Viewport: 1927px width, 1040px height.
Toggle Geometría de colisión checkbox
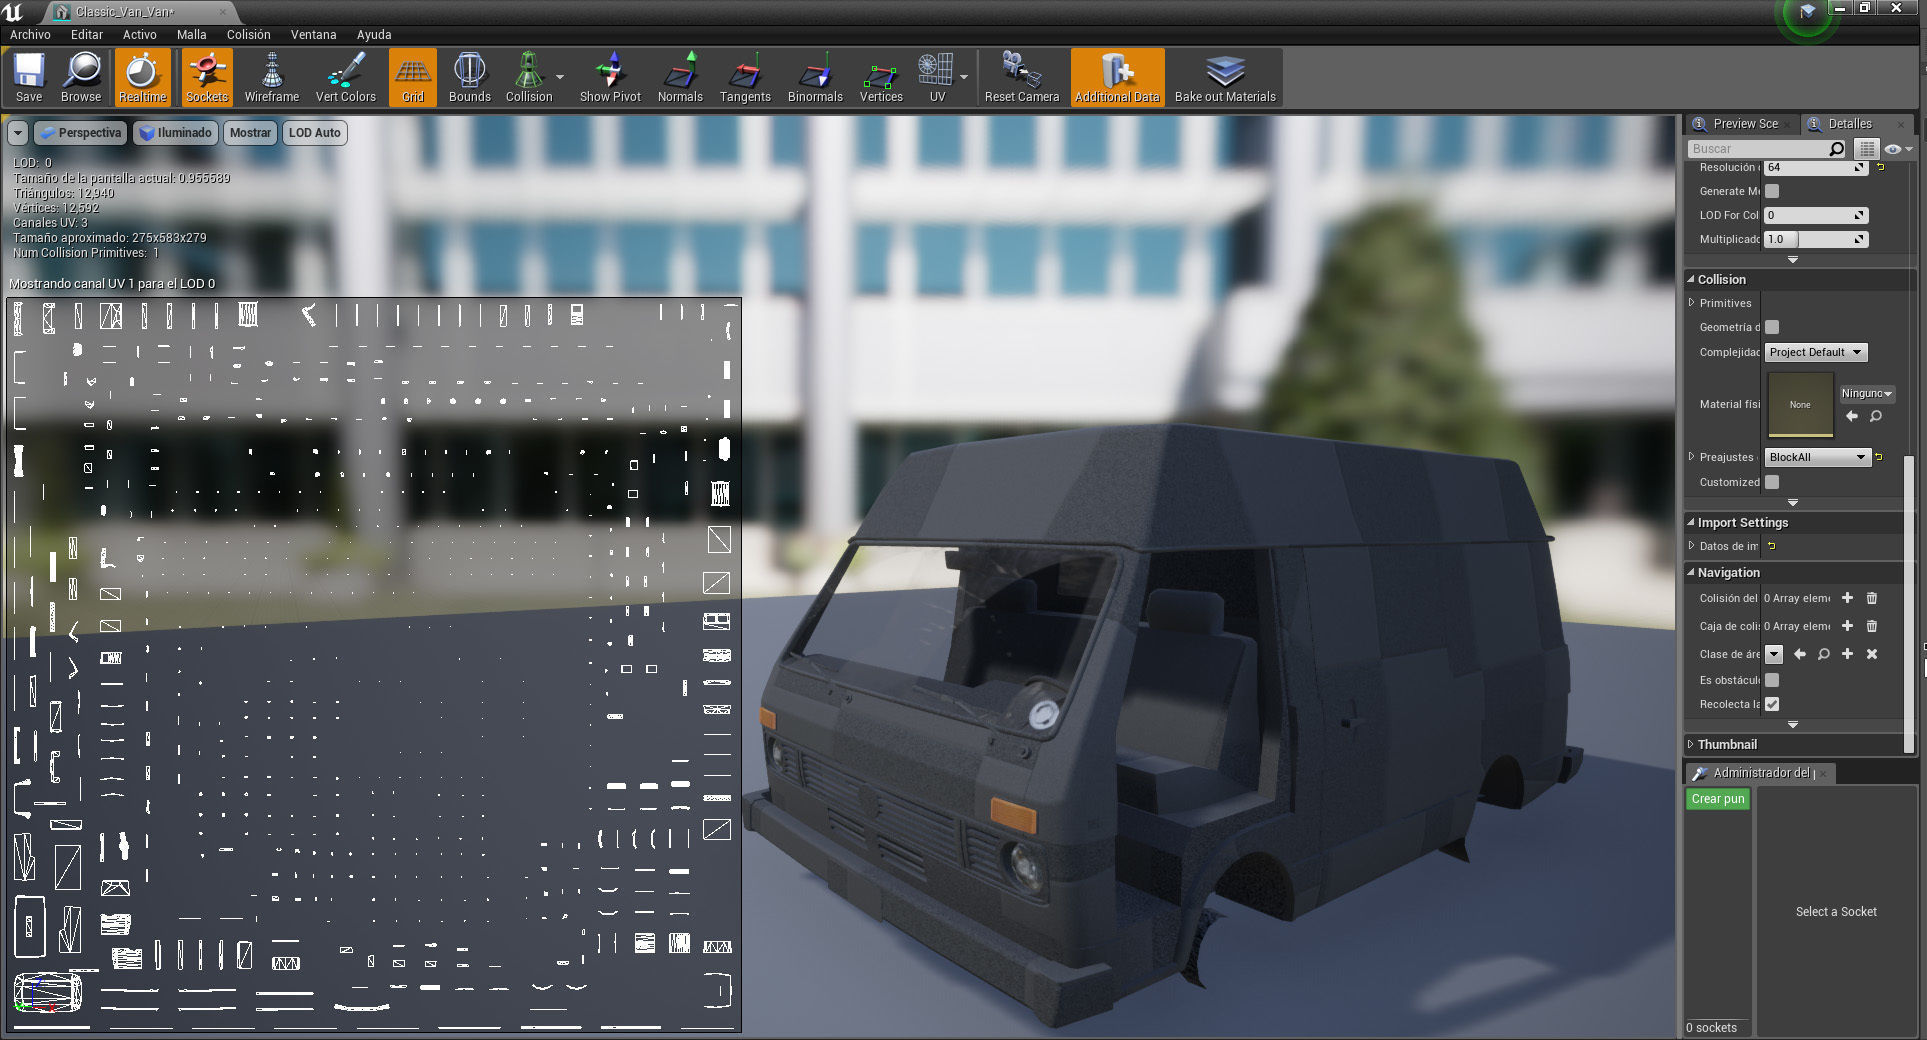click(1772, 327)
